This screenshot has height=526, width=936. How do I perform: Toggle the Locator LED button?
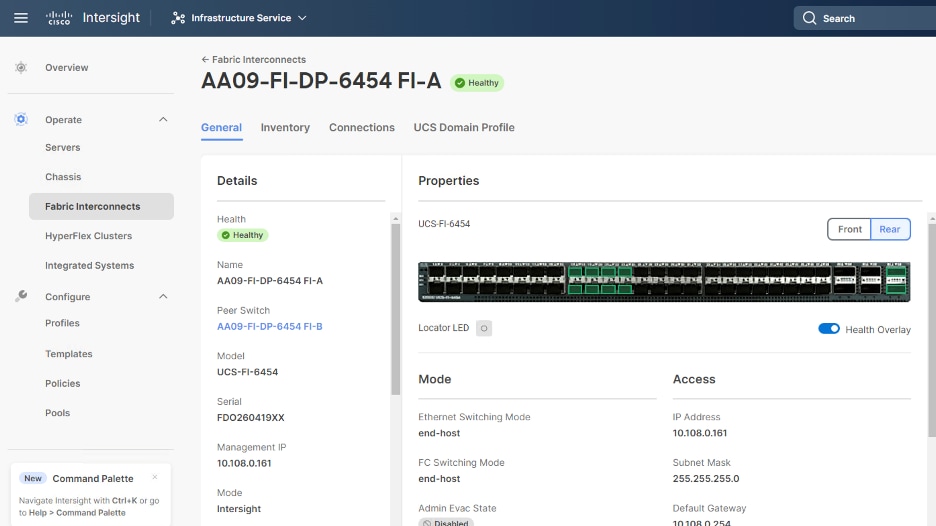coord(484,328)
